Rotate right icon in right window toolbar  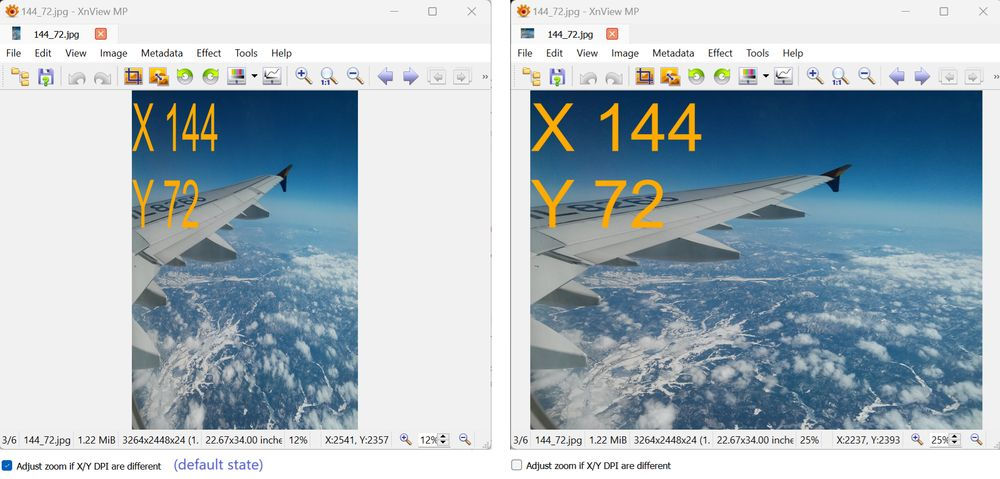pyautogui.click(x=721, y=77)
